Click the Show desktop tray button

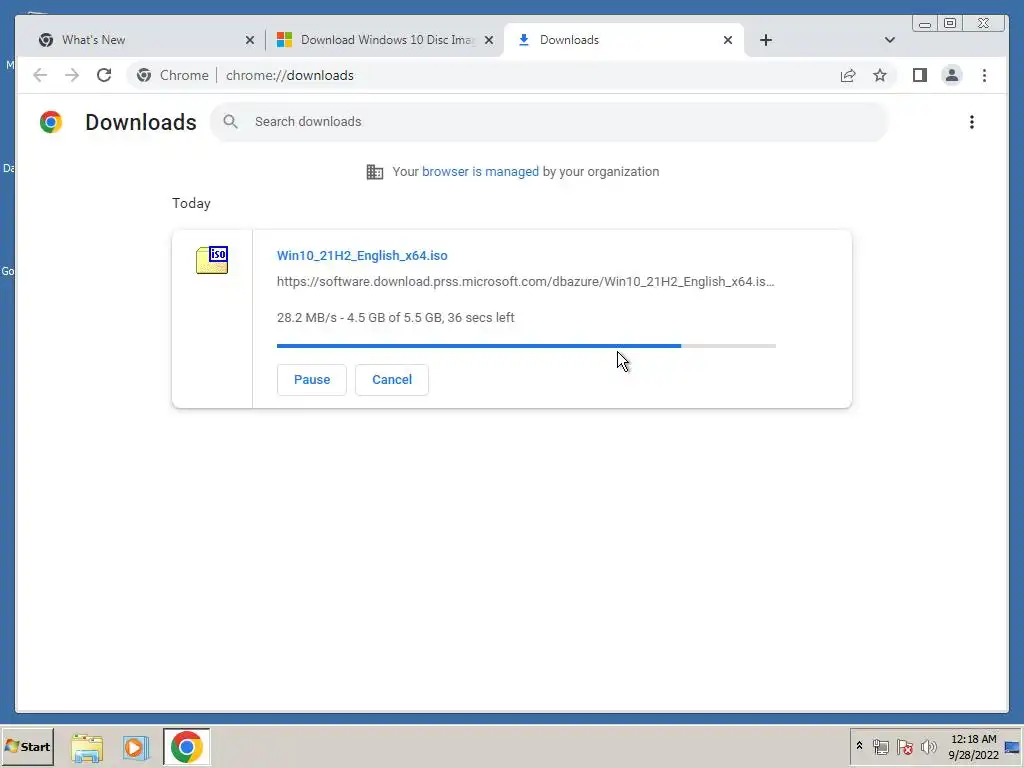point(1013,747)
